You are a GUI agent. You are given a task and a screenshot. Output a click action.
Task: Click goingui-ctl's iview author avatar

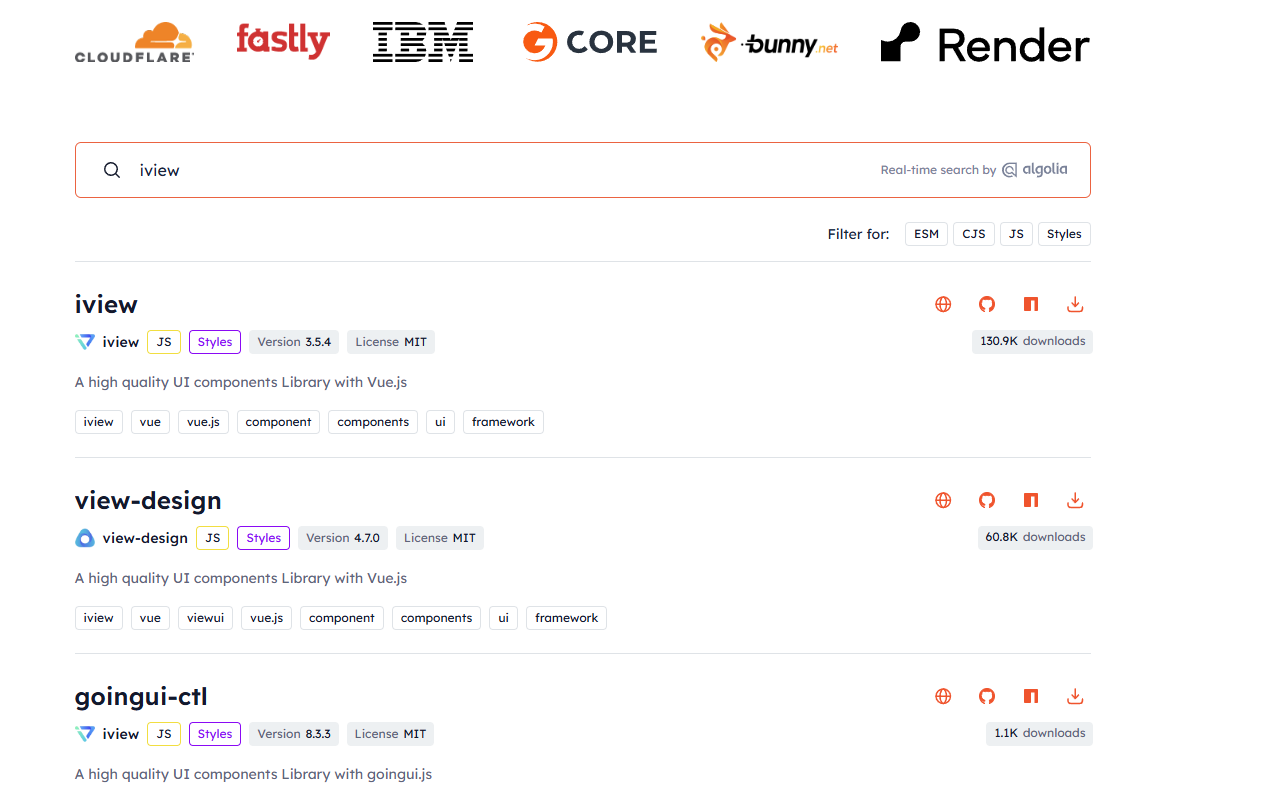(85, 734)
